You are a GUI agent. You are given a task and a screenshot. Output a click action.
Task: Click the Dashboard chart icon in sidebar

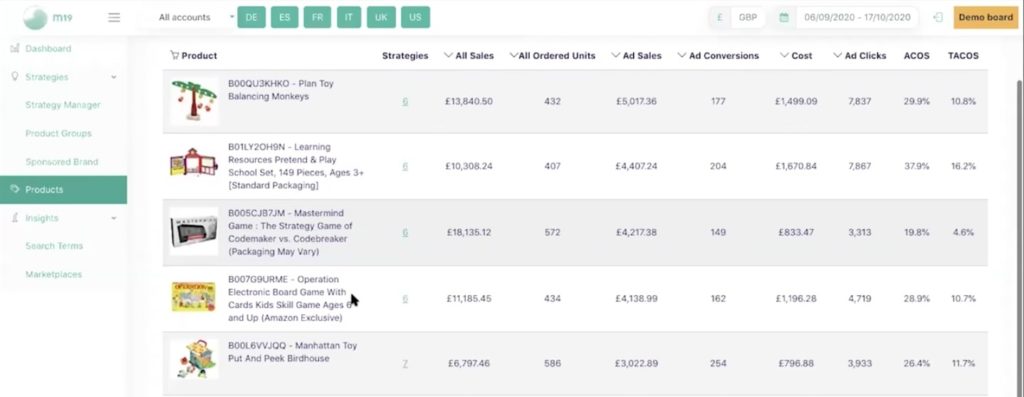pos(15,48)
